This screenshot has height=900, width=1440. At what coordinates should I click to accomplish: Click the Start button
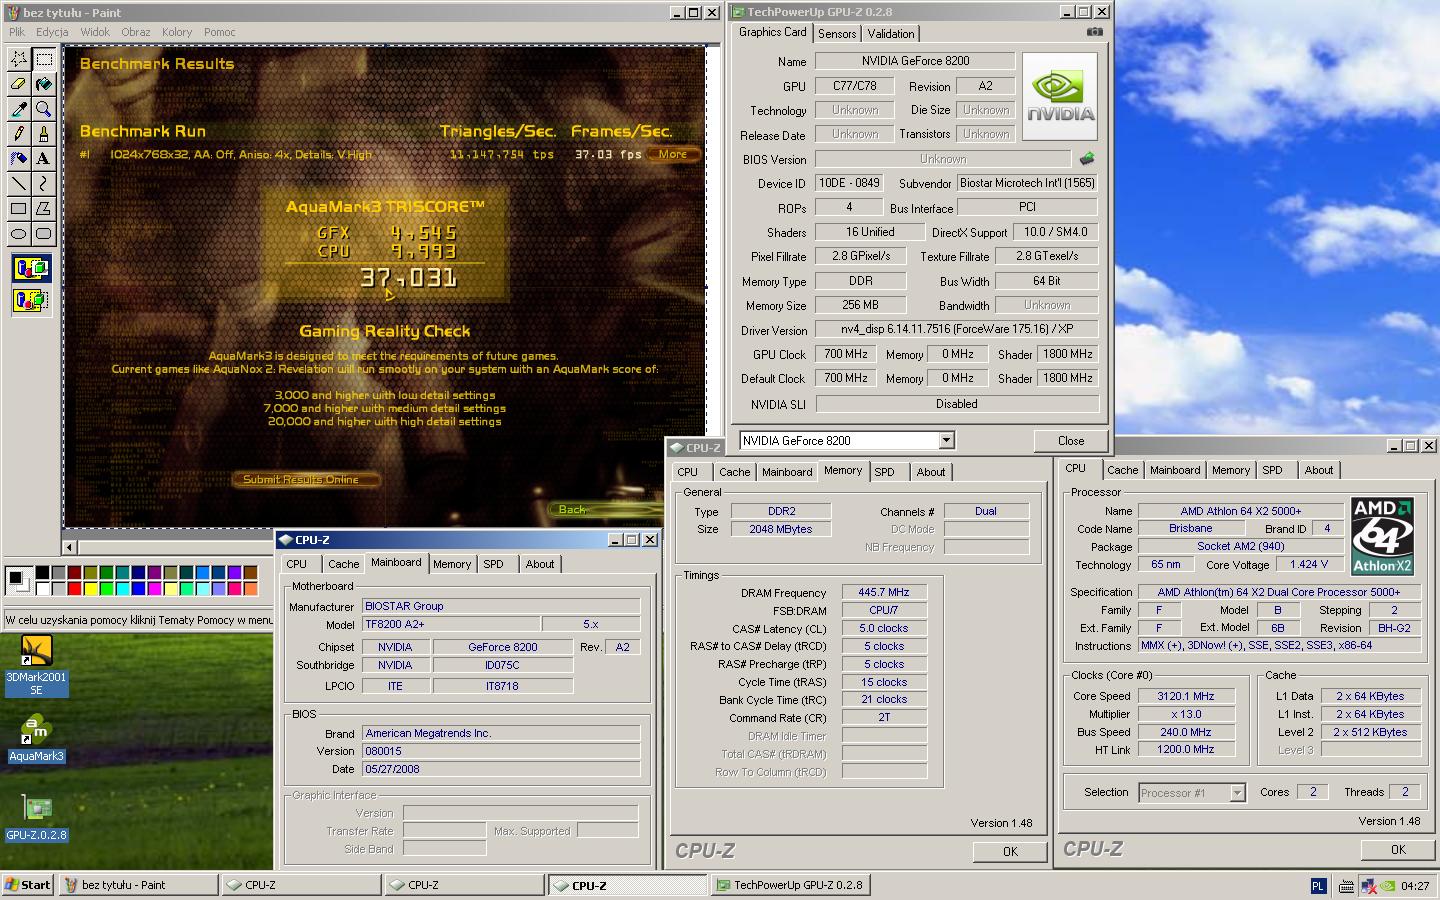pyautogui.click(x=29, y=885)
